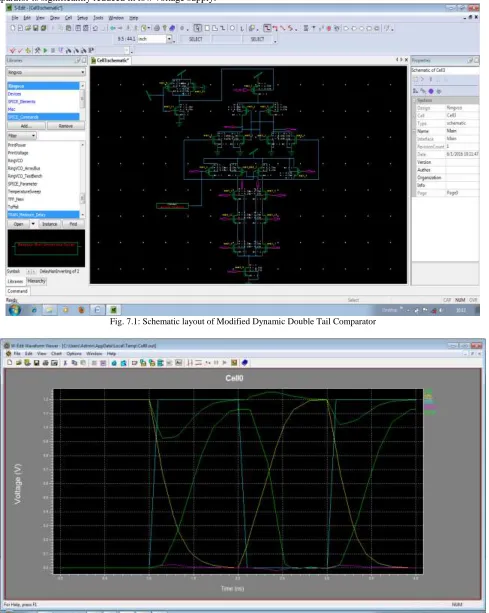Select SPICE_Parameter in the cell list

click(43, 184)
